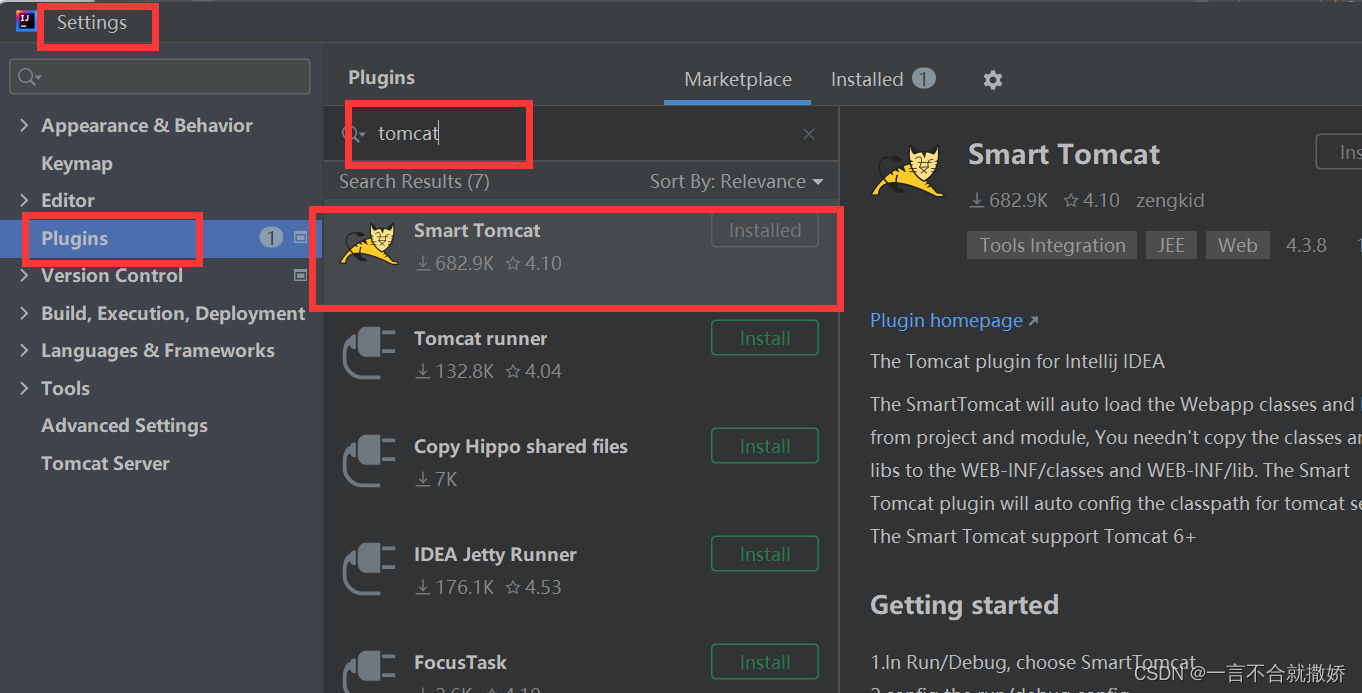Expand Build, Execution, Deployment section
Image resolution: width=1362 pixels, height=693 pixels.
tap(25, 314)
